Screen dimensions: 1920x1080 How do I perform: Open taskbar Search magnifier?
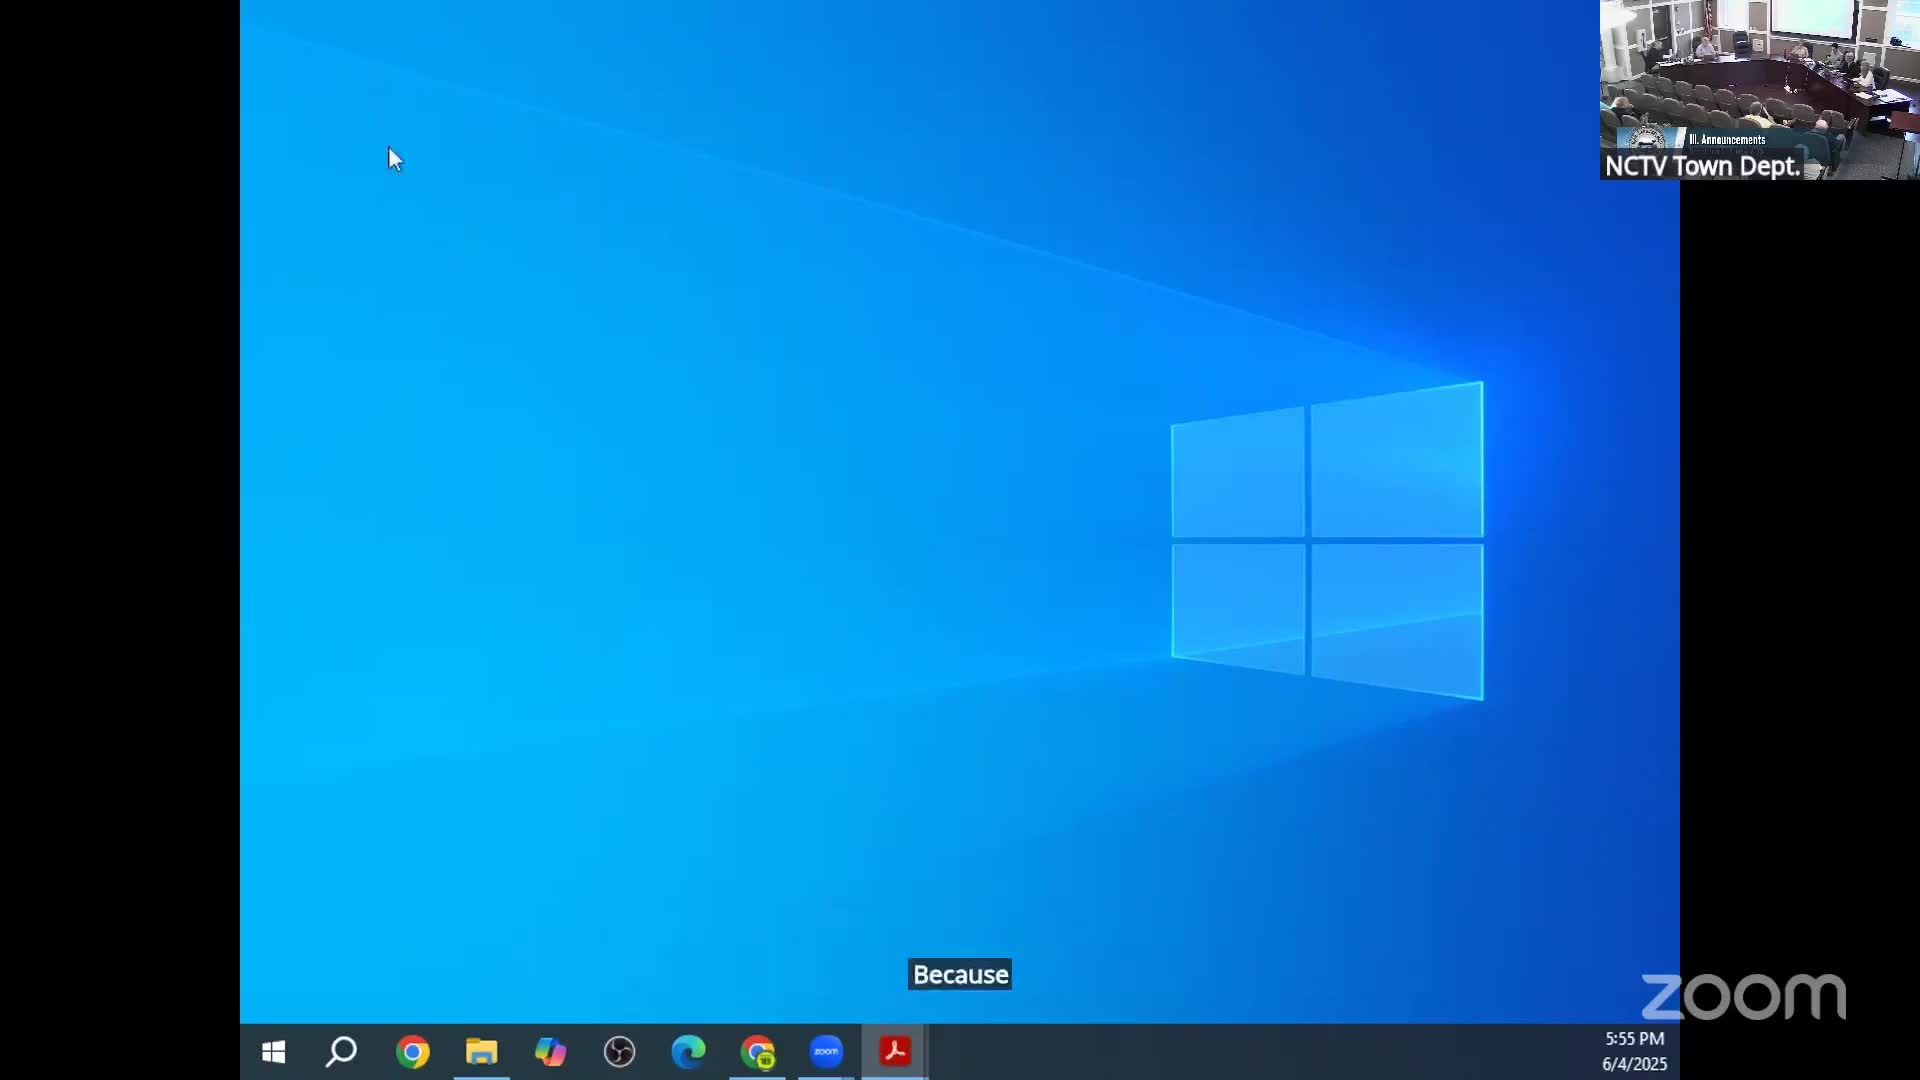point(342,1052)
